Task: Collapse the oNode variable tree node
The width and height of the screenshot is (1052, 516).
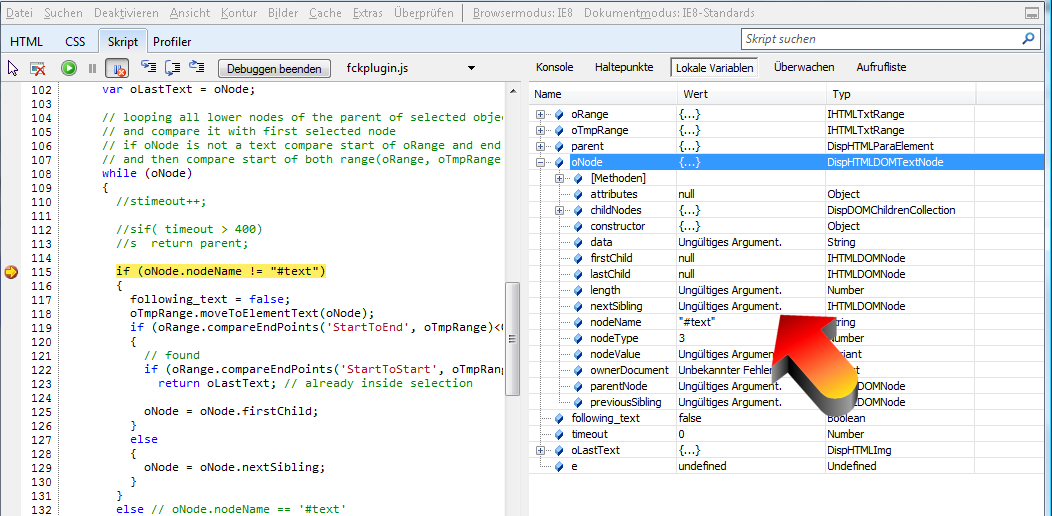Action: (x=541, y=162)
